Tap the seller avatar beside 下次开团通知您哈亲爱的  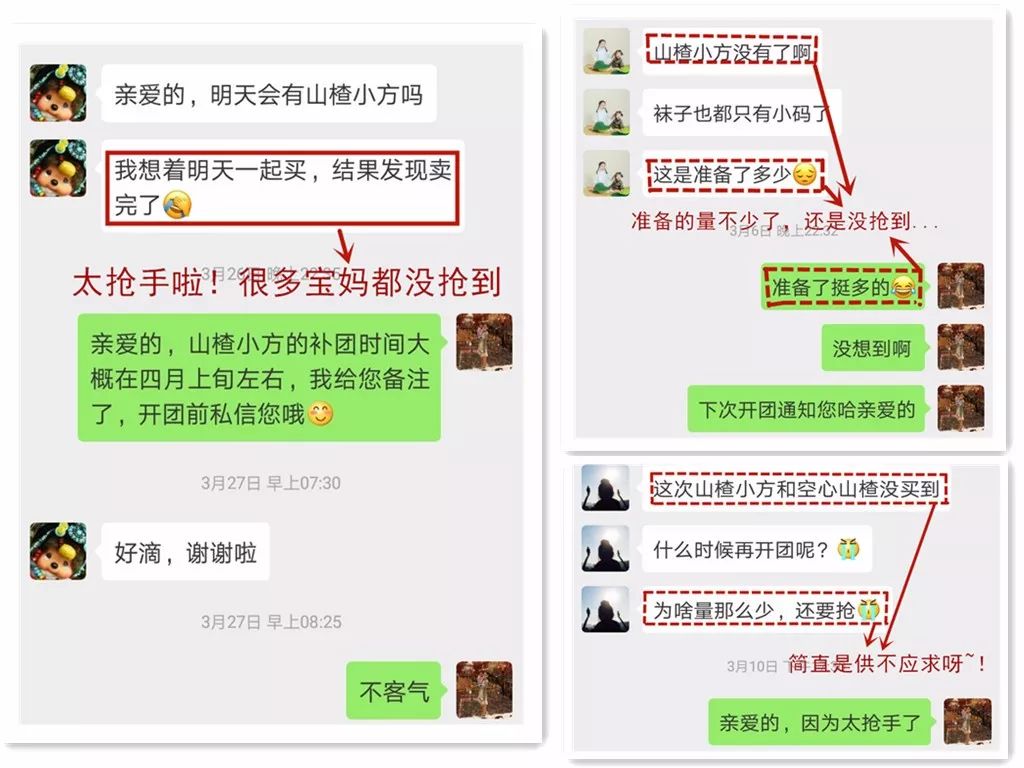961,408
